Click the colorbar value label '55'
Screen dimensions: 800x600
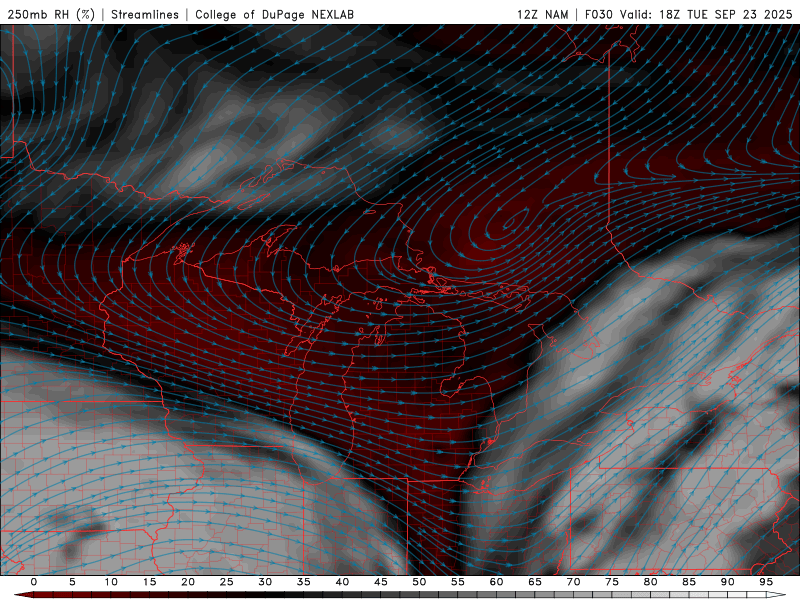click(x=458, y=582)
